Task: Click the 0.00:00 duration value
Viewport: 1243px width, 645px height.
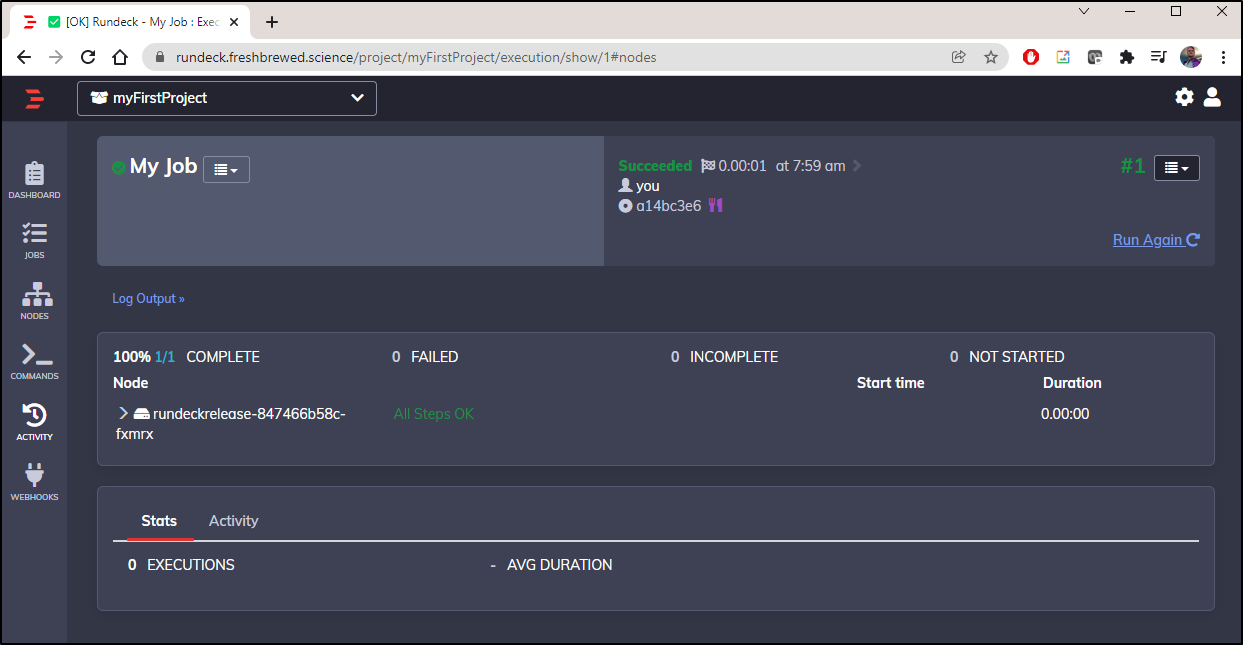Action: (1065, 413)
